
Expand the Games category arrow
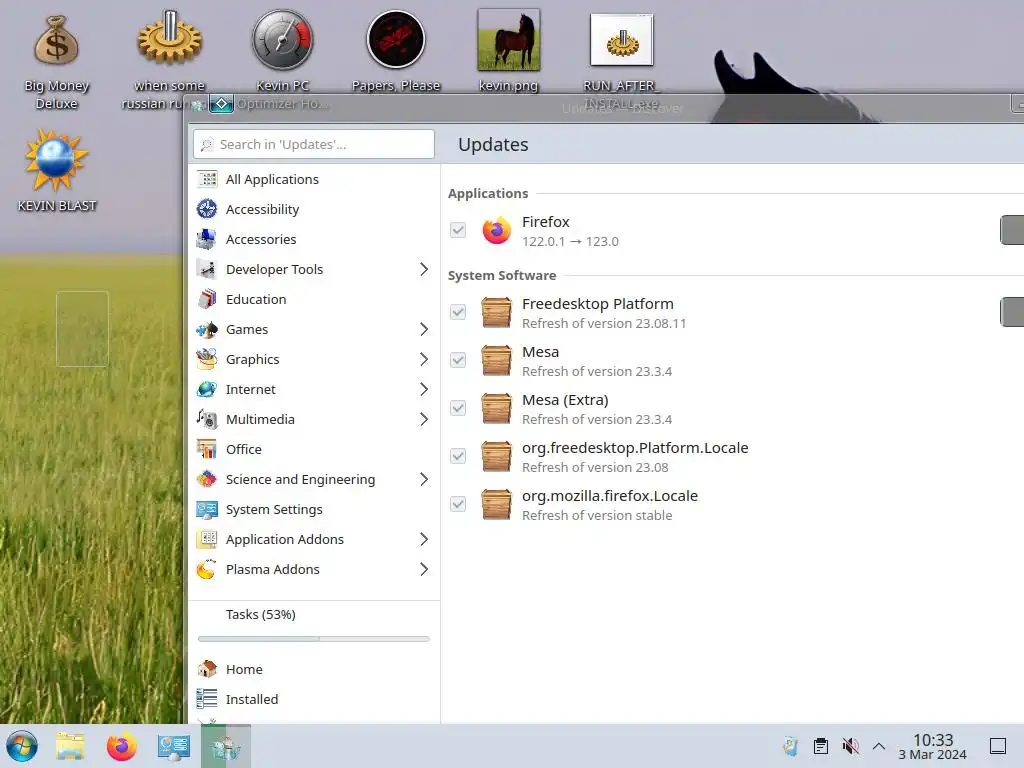(x=424, y=329)
